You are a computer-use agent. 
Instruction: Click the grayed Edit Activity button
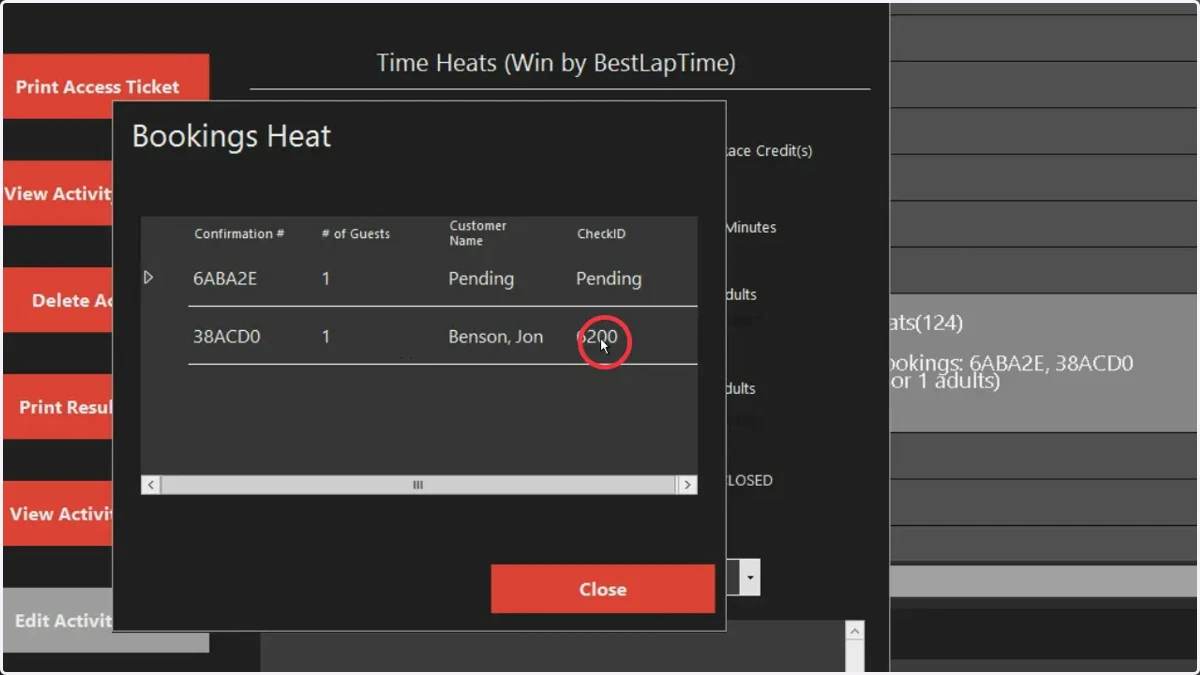[x=58, y=620]
